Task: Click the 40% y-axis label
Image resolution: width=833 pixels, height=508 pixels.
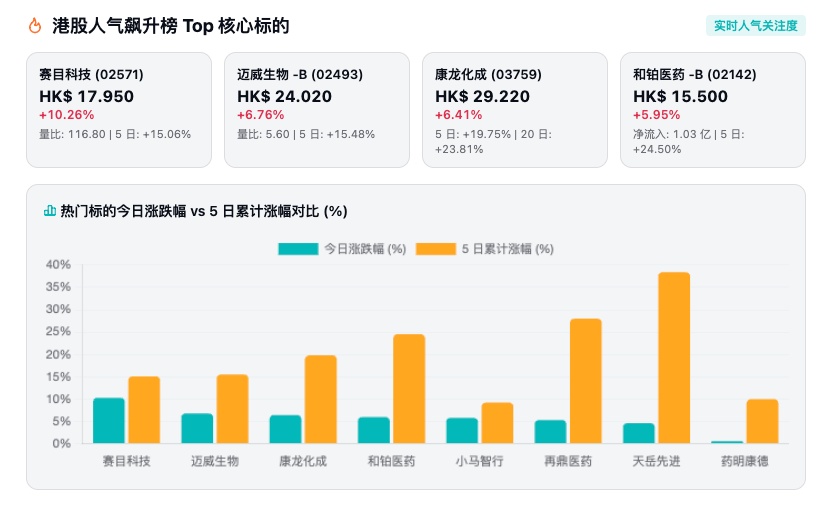Action: pyautogui.click(x=58, y=264)
